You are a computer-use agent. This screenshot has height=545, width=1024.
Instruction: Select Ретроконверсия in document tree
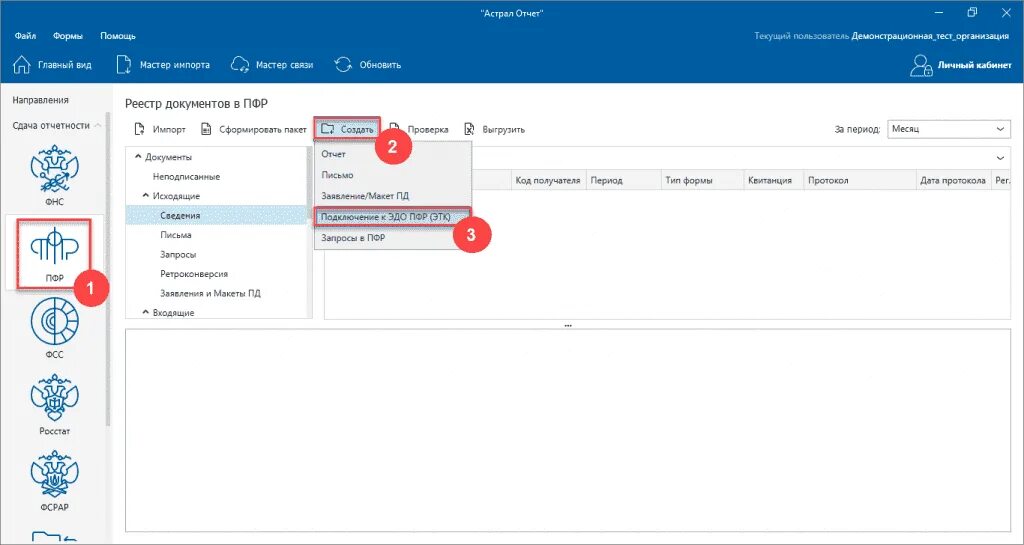pos(194,274)
